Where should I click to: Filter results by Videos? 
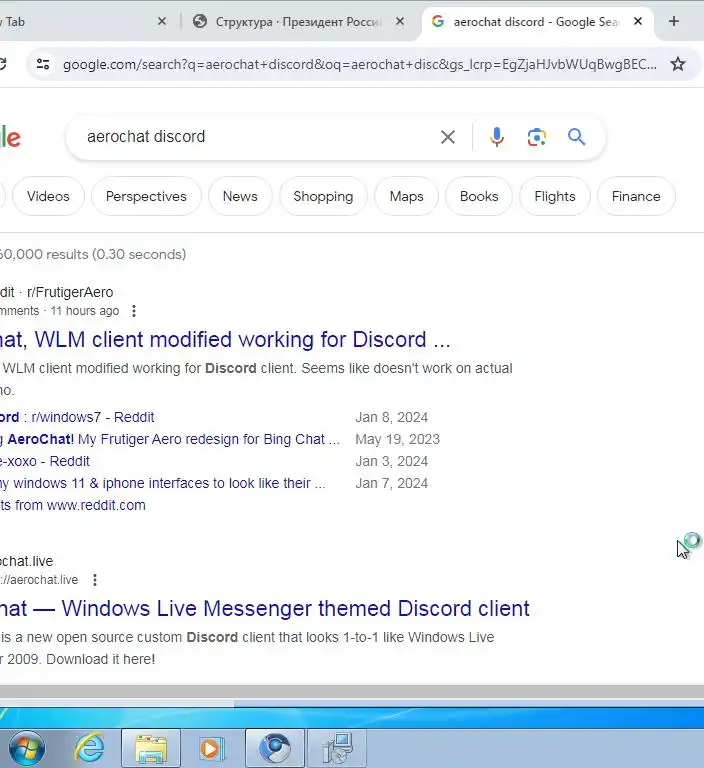point(48,196)
